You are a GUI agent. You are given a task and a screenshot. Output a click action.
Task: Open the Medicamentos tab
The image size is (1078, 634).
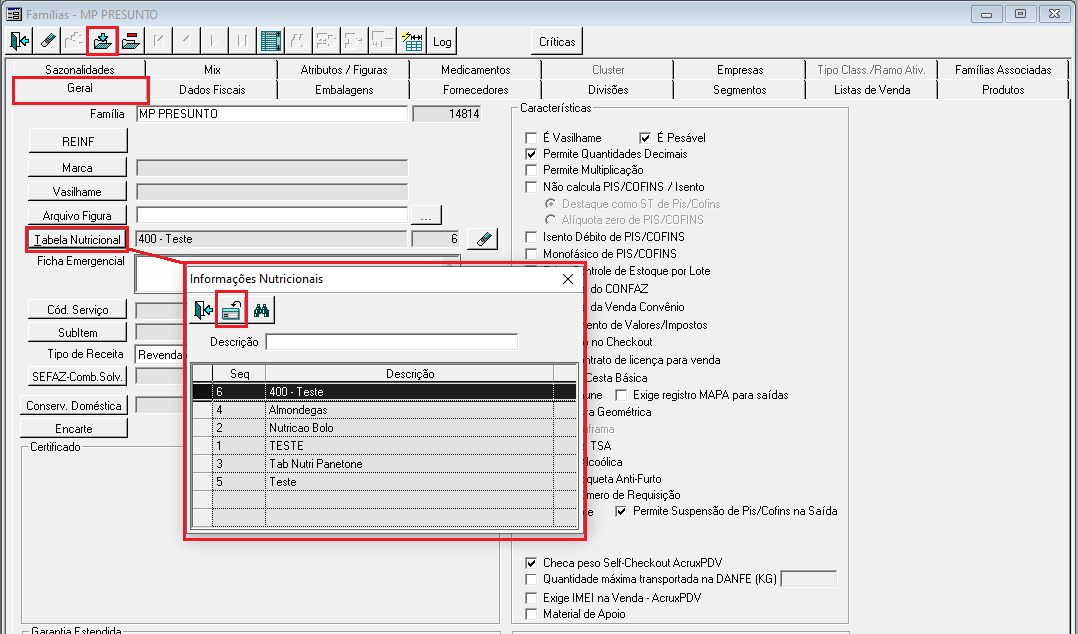[x=476, y=69]
